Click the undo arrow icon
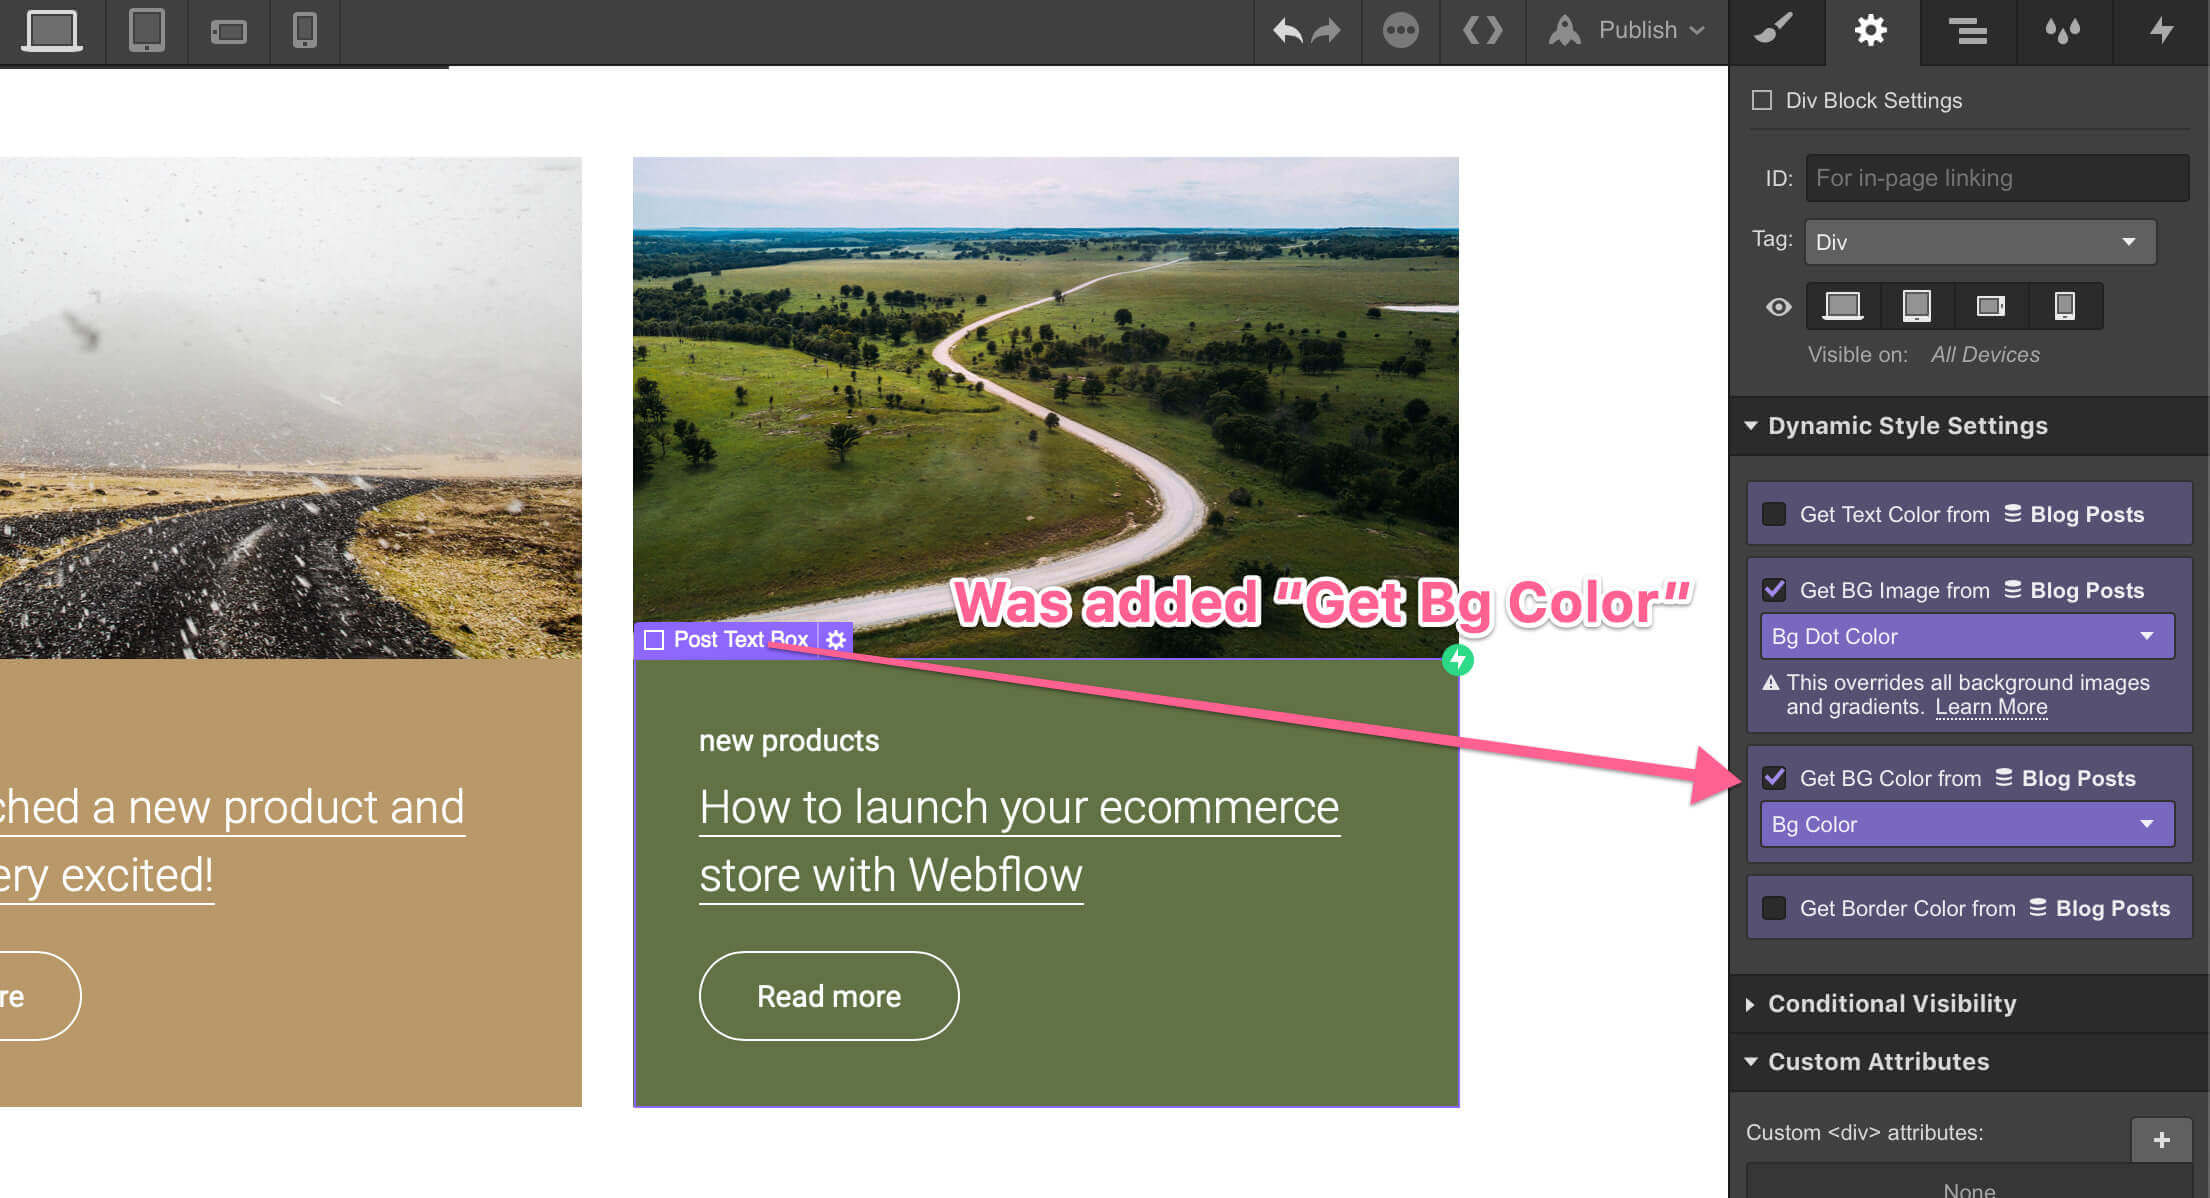 tap(1287, 31)
